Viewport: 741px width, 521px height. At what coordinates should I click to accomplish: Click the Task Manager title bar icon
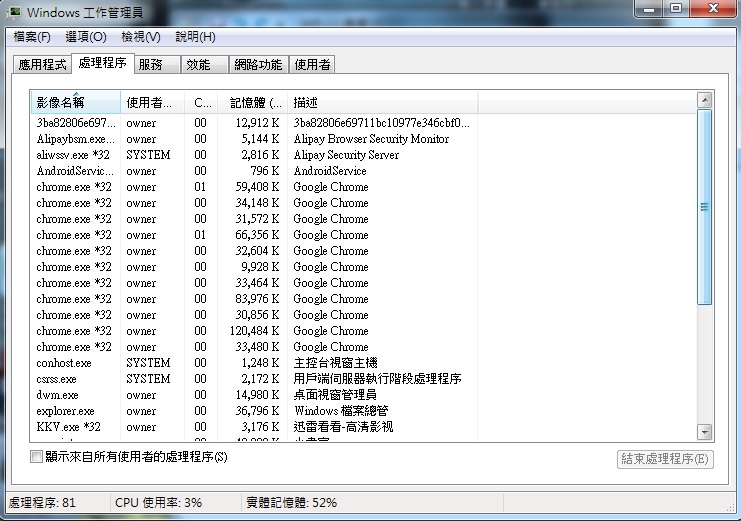coord(15,12)
